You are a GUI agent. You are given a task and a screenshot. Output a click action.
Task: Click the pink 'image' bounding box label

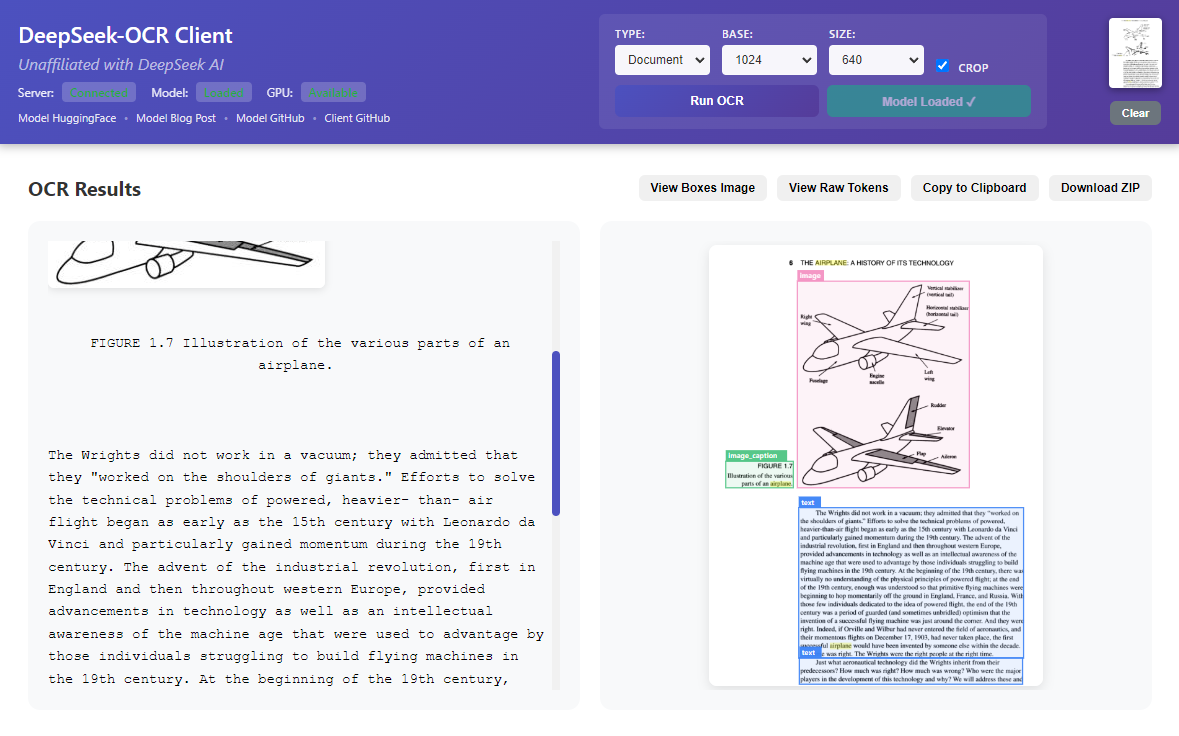pos(810,275)
